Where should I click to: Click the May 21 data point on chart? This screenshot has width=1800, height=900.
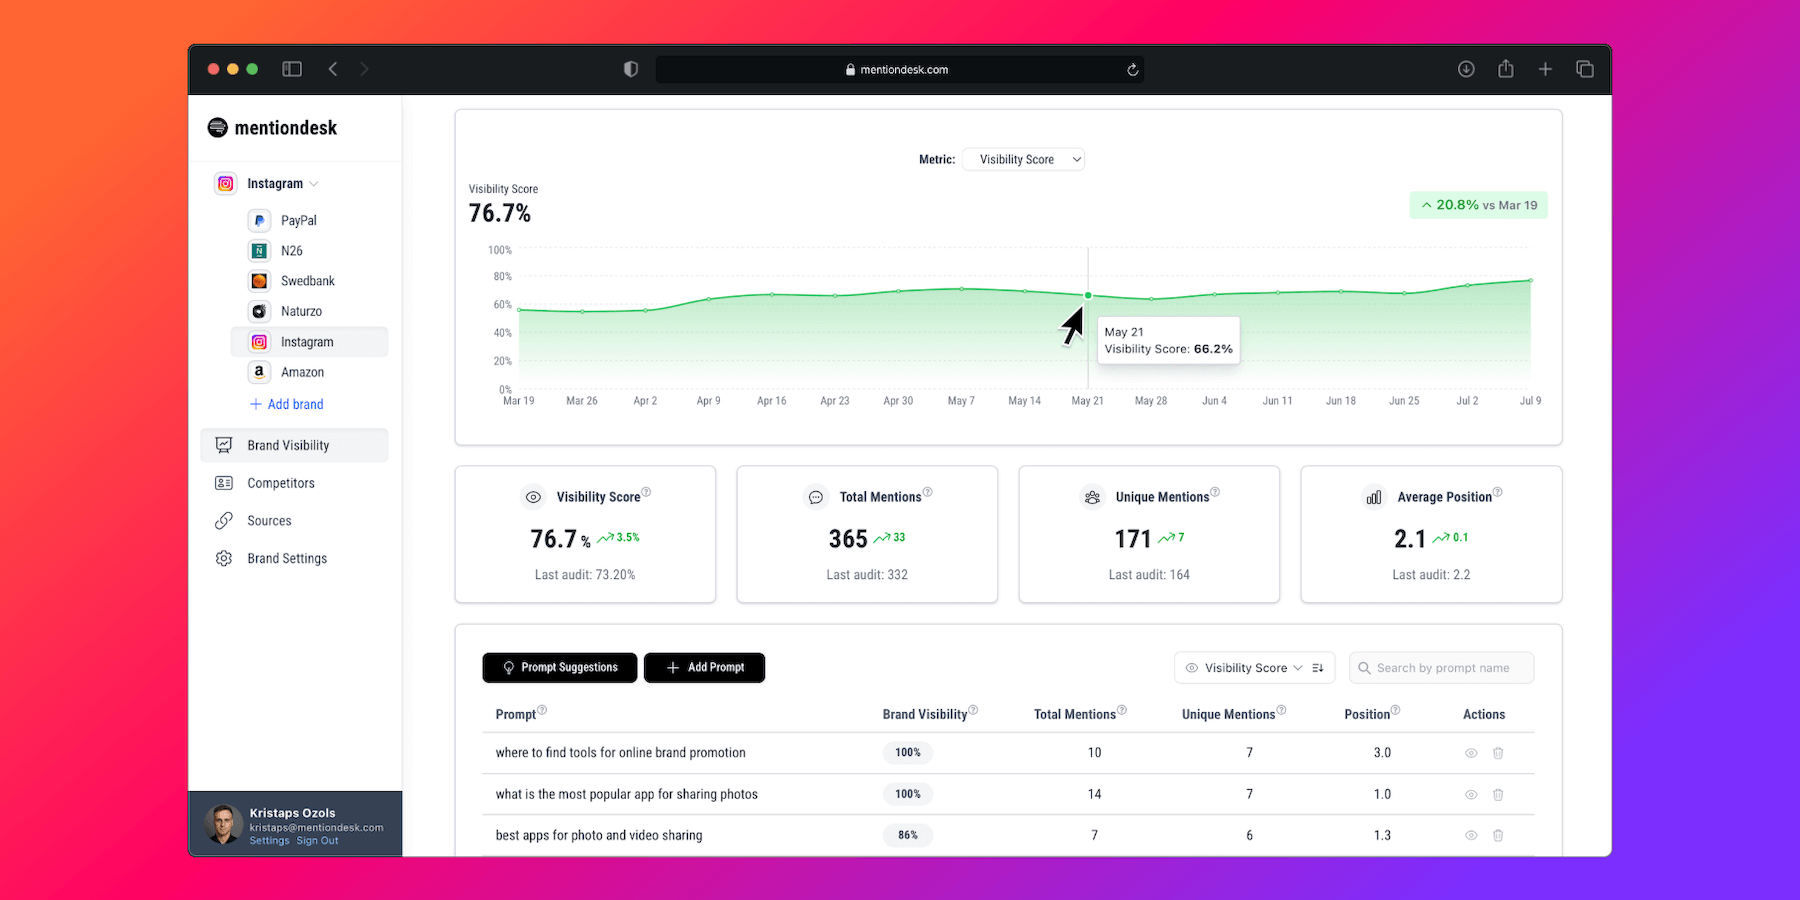(1088, 296)
